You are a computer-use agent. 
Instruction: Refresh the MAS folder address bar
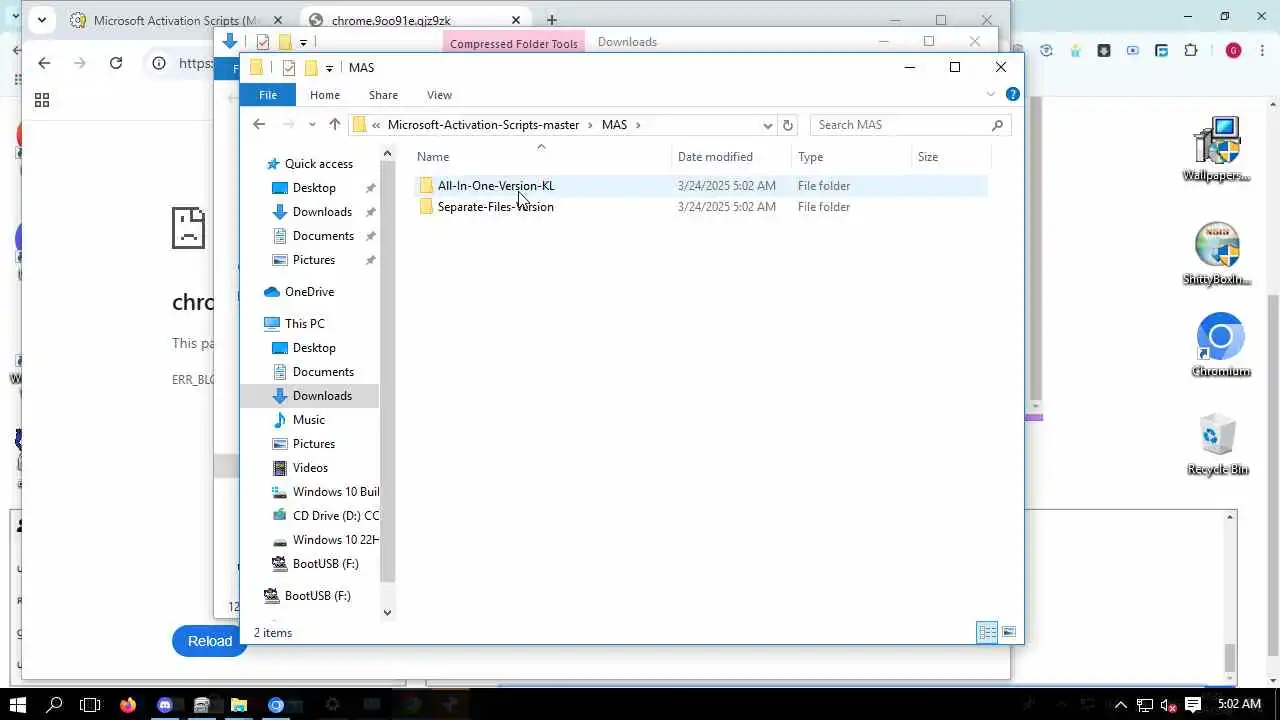point(788,125)
